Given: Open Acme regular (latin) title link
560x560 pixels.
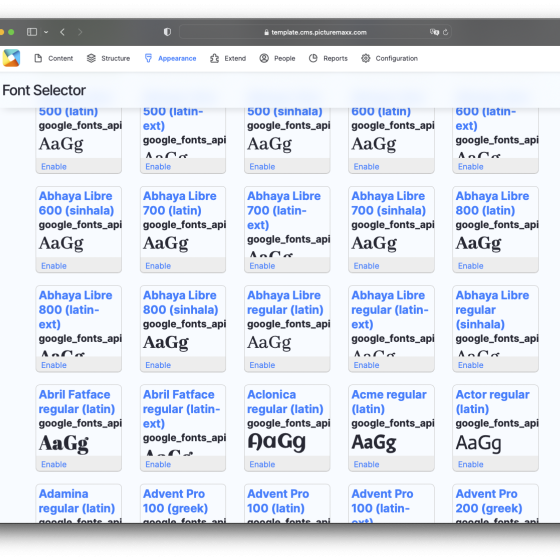Looking at the screenshot, I should tap(389, 402).
